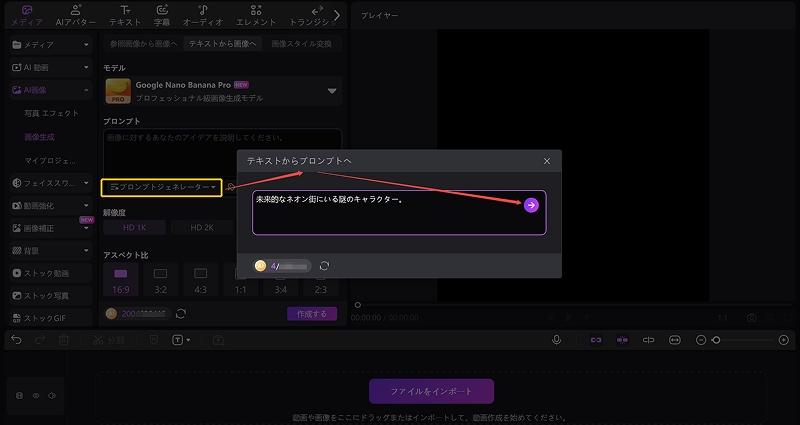
Task: Switch to テキストから画像へ mode
Action: tap(222, 44)
